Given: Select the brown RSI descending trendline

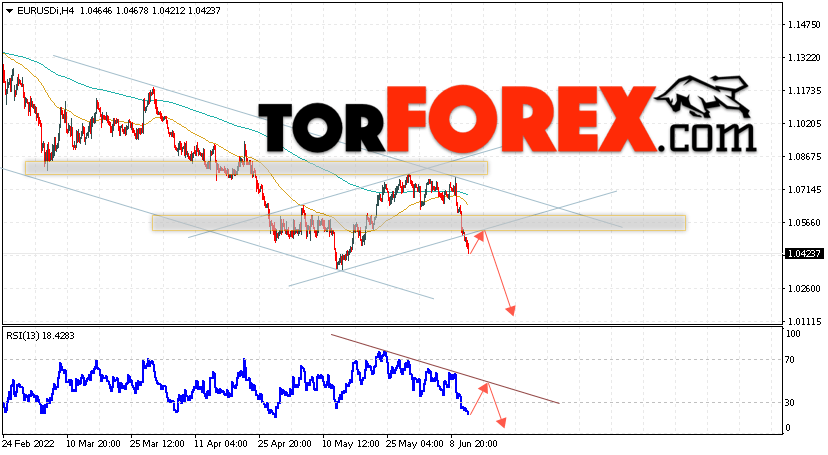Looking at the screenshot, I should click(x=445, y=369).
